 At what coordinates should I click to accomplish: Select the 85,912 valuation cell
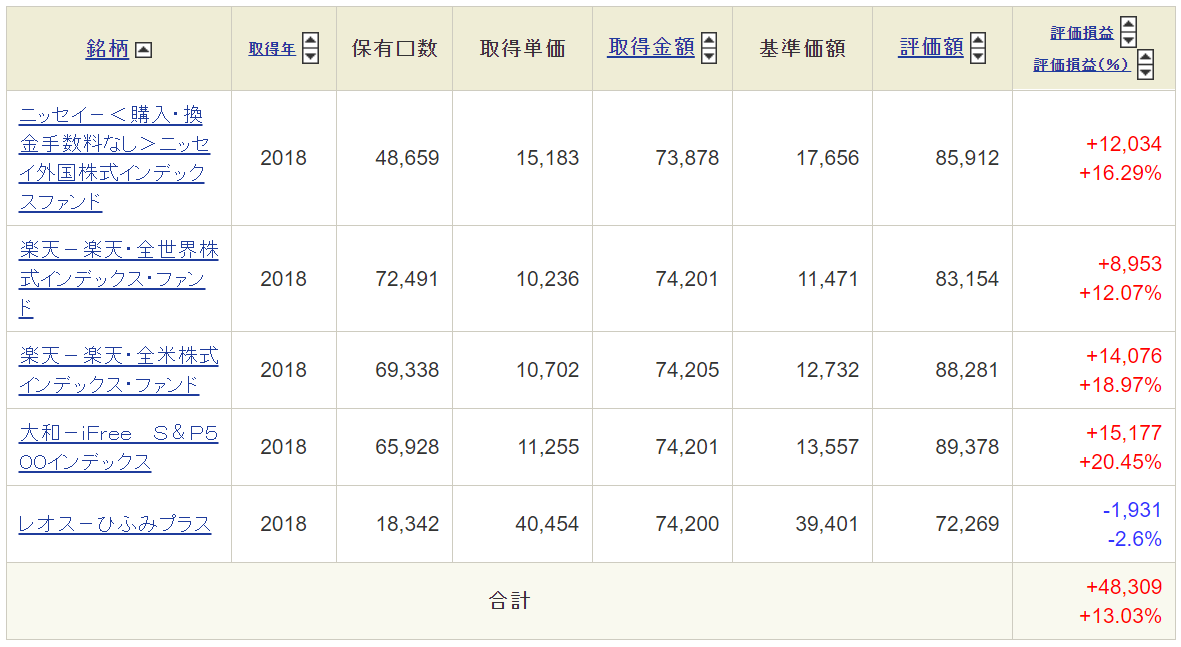click(x=967, y=158)
